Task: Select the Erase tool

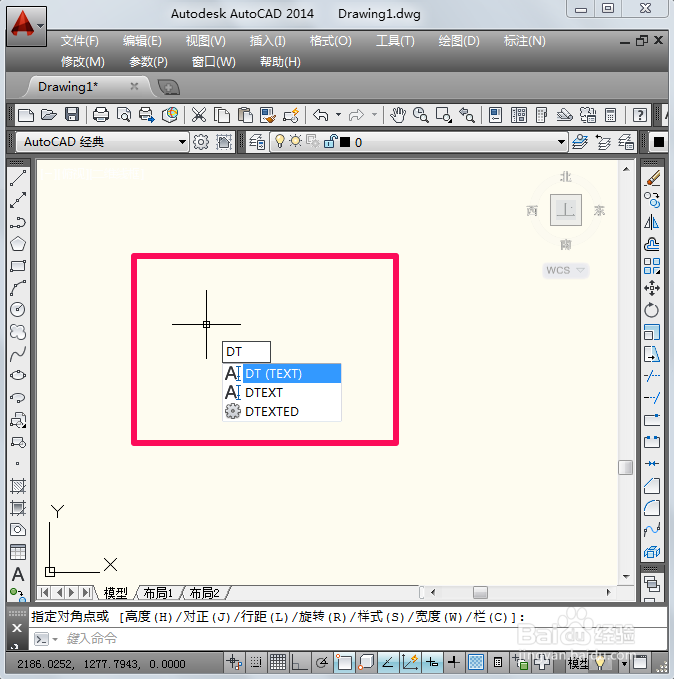Action: pyautogui.click(x=652, y=178)
